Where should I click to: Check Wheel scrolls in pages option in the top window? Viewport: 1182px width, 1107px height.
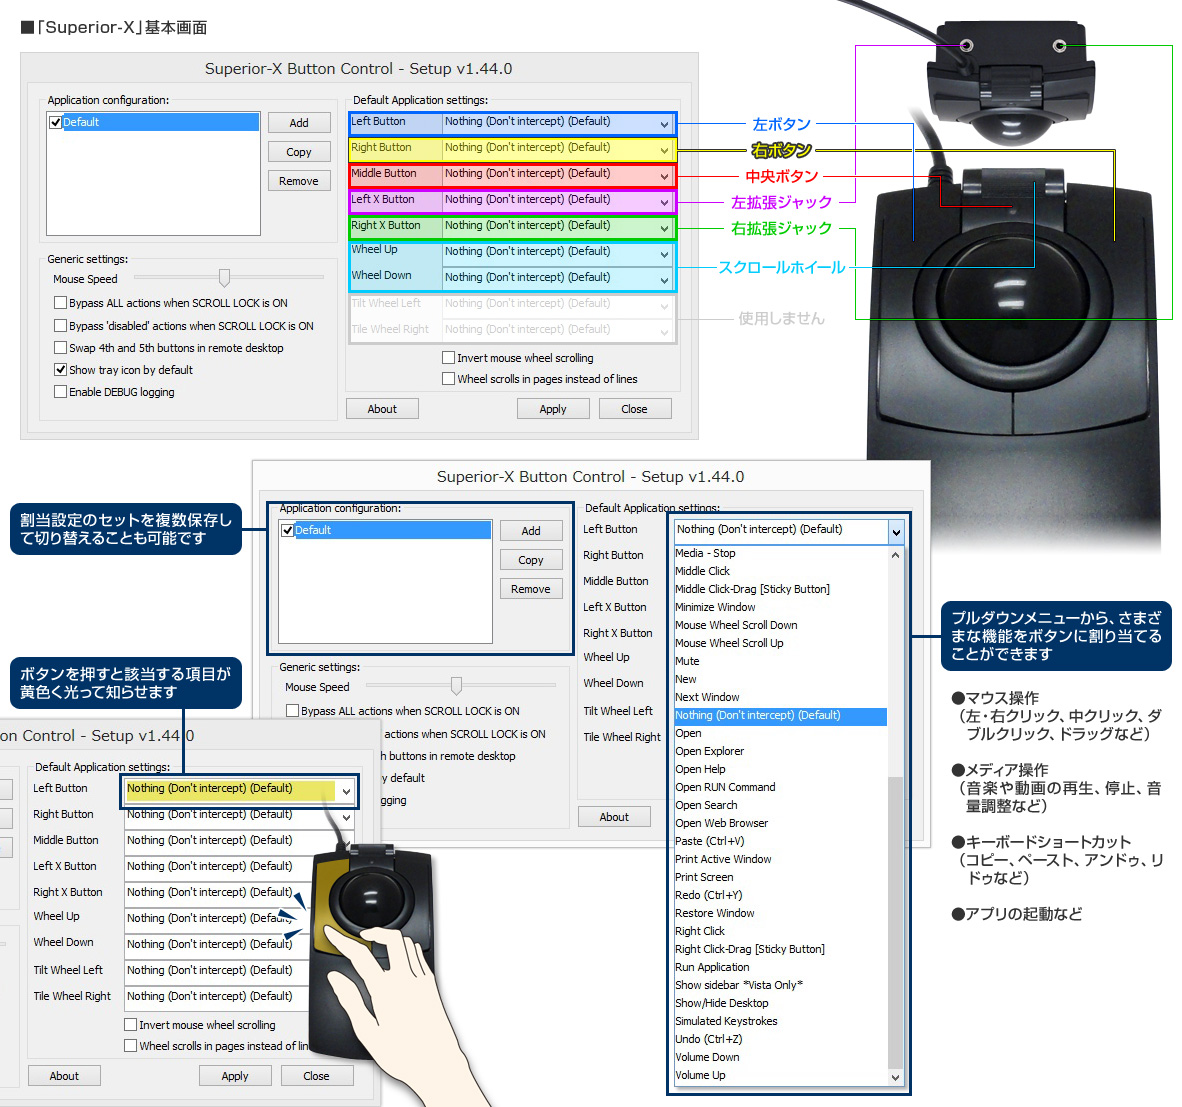[x=449, y=378]
